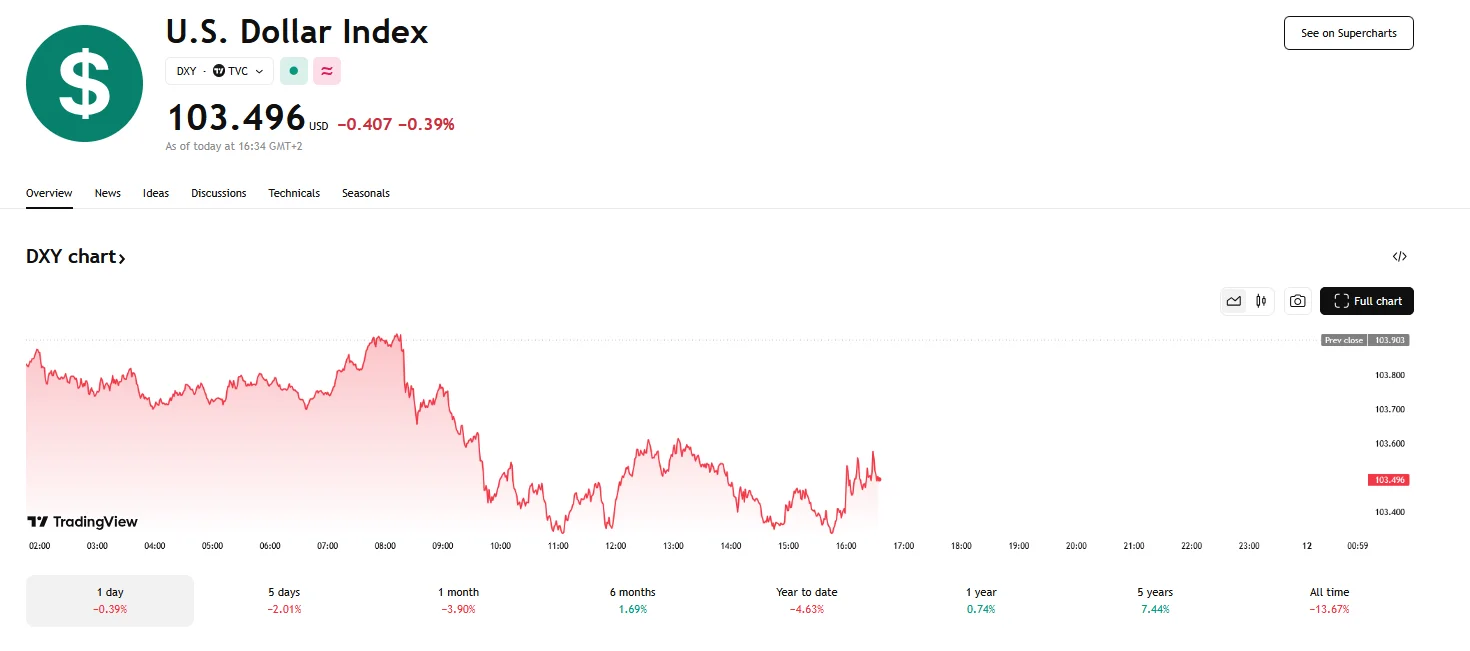Click the green dollar sign logo
The width and height of the screenshot is (1470, 651).
pos(84,84)
